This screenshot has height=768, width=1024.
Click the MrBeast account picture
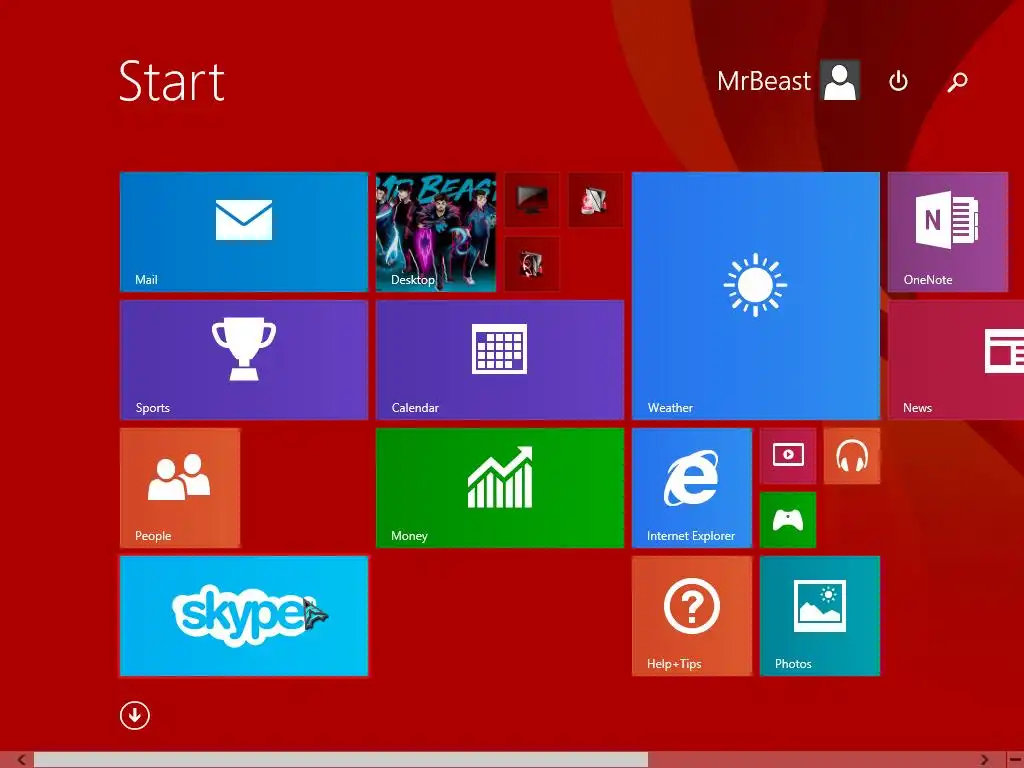point(840,80)
